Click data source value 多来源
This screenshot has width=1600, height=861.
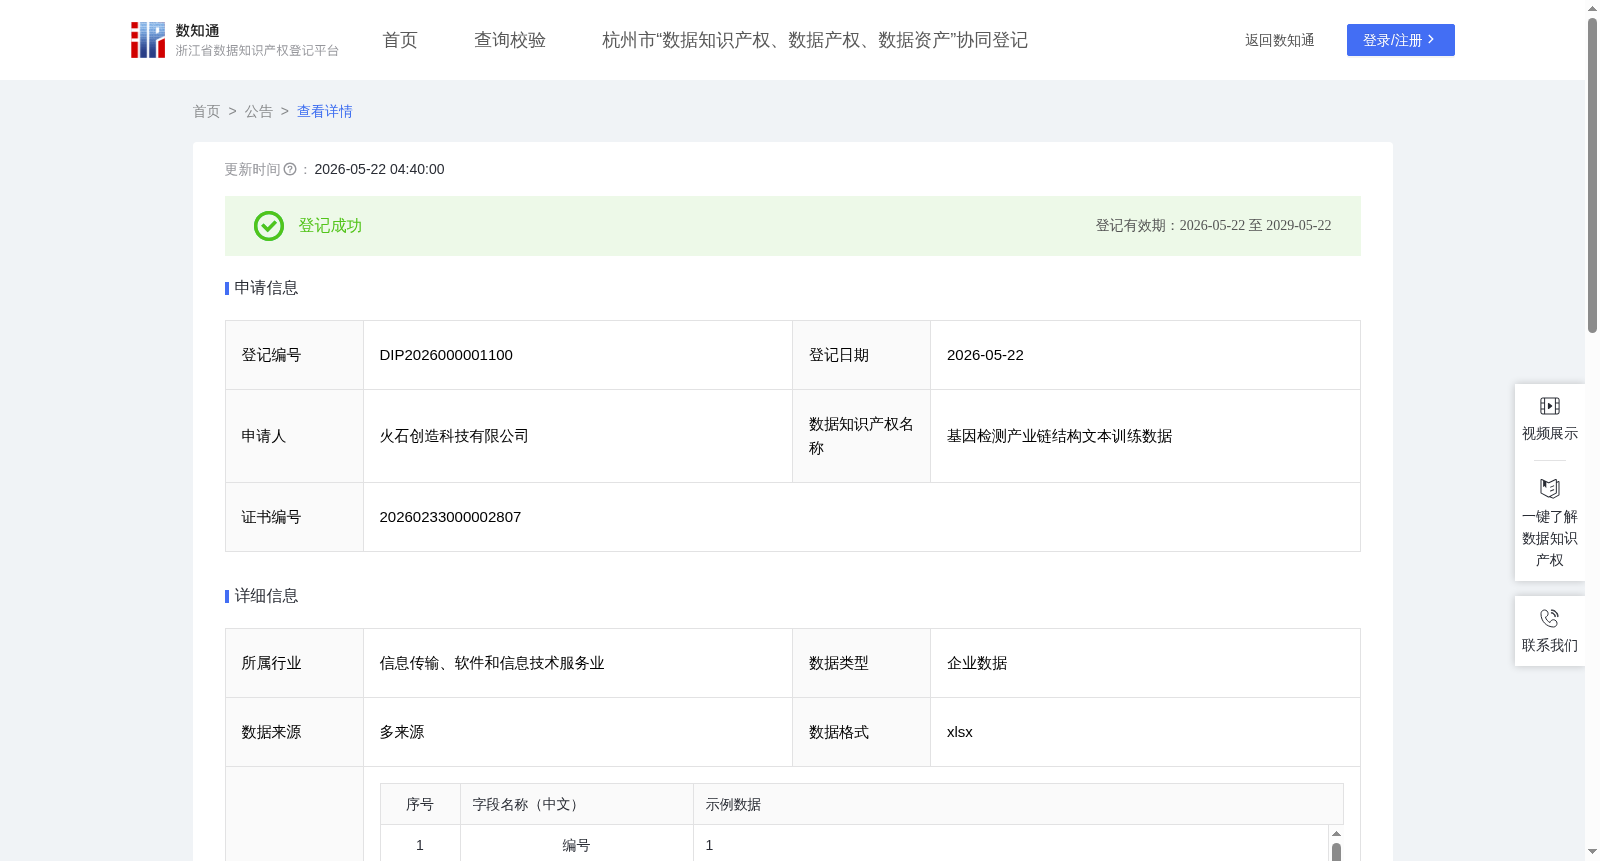coord(402,732)
